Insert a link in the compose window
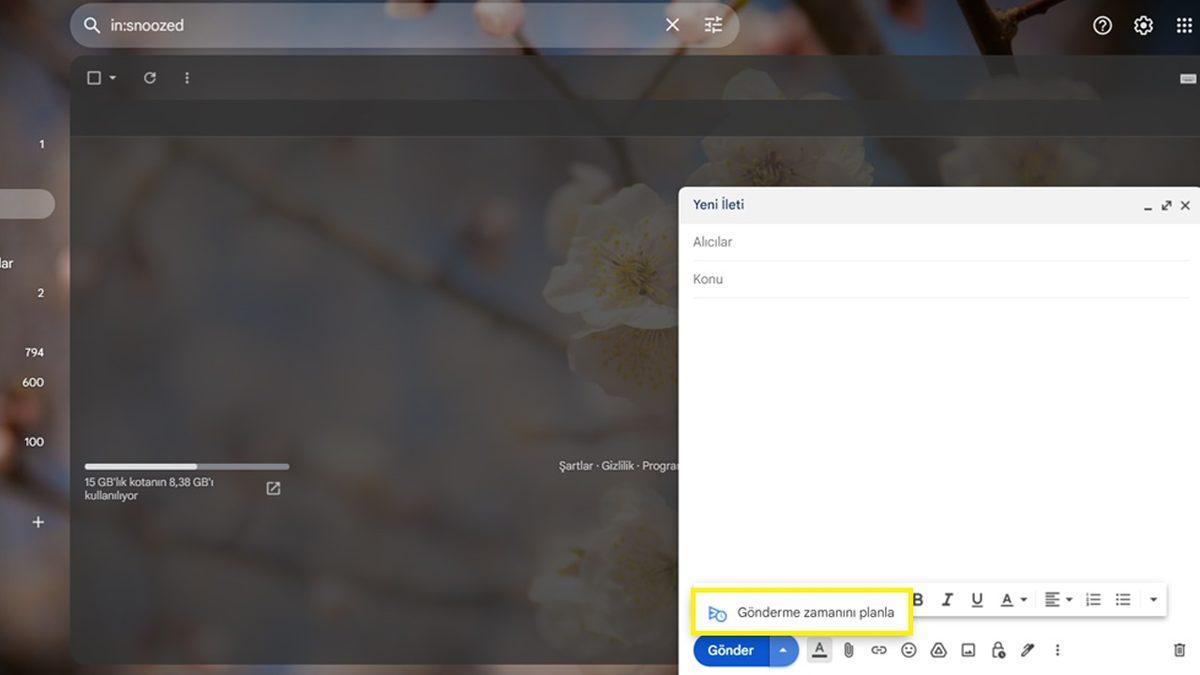This screenshot has height=675, width=1200. (x=879, y=650)
